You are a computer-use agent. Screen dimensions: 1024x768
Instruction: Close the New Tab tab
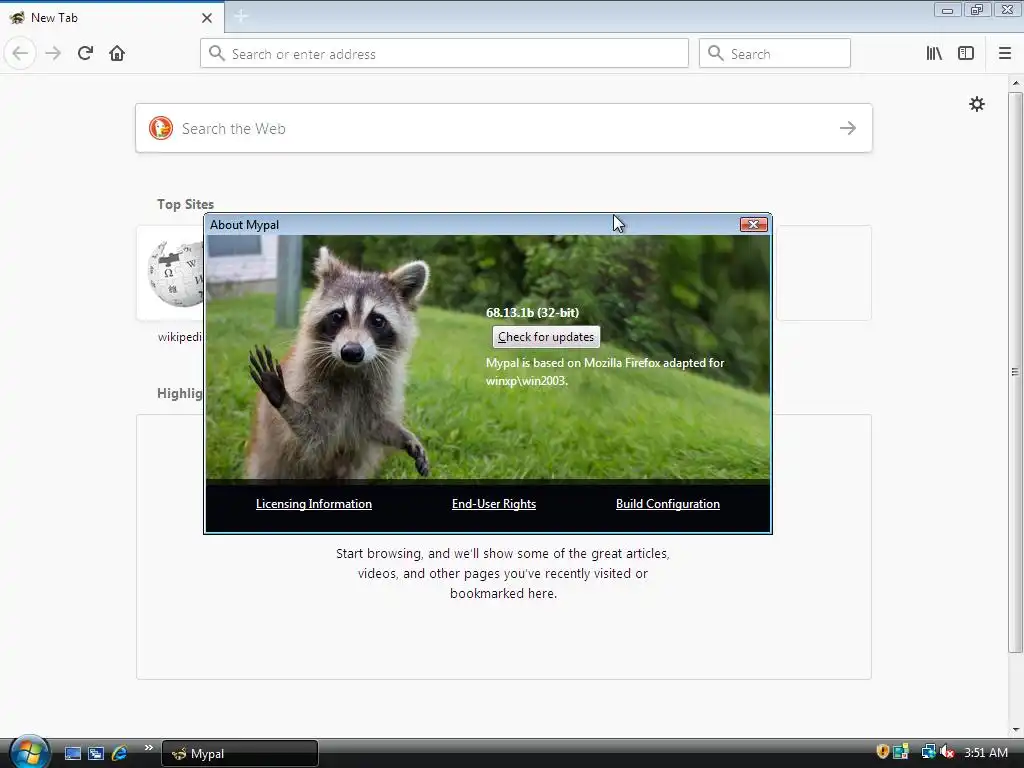click(207, 18)
